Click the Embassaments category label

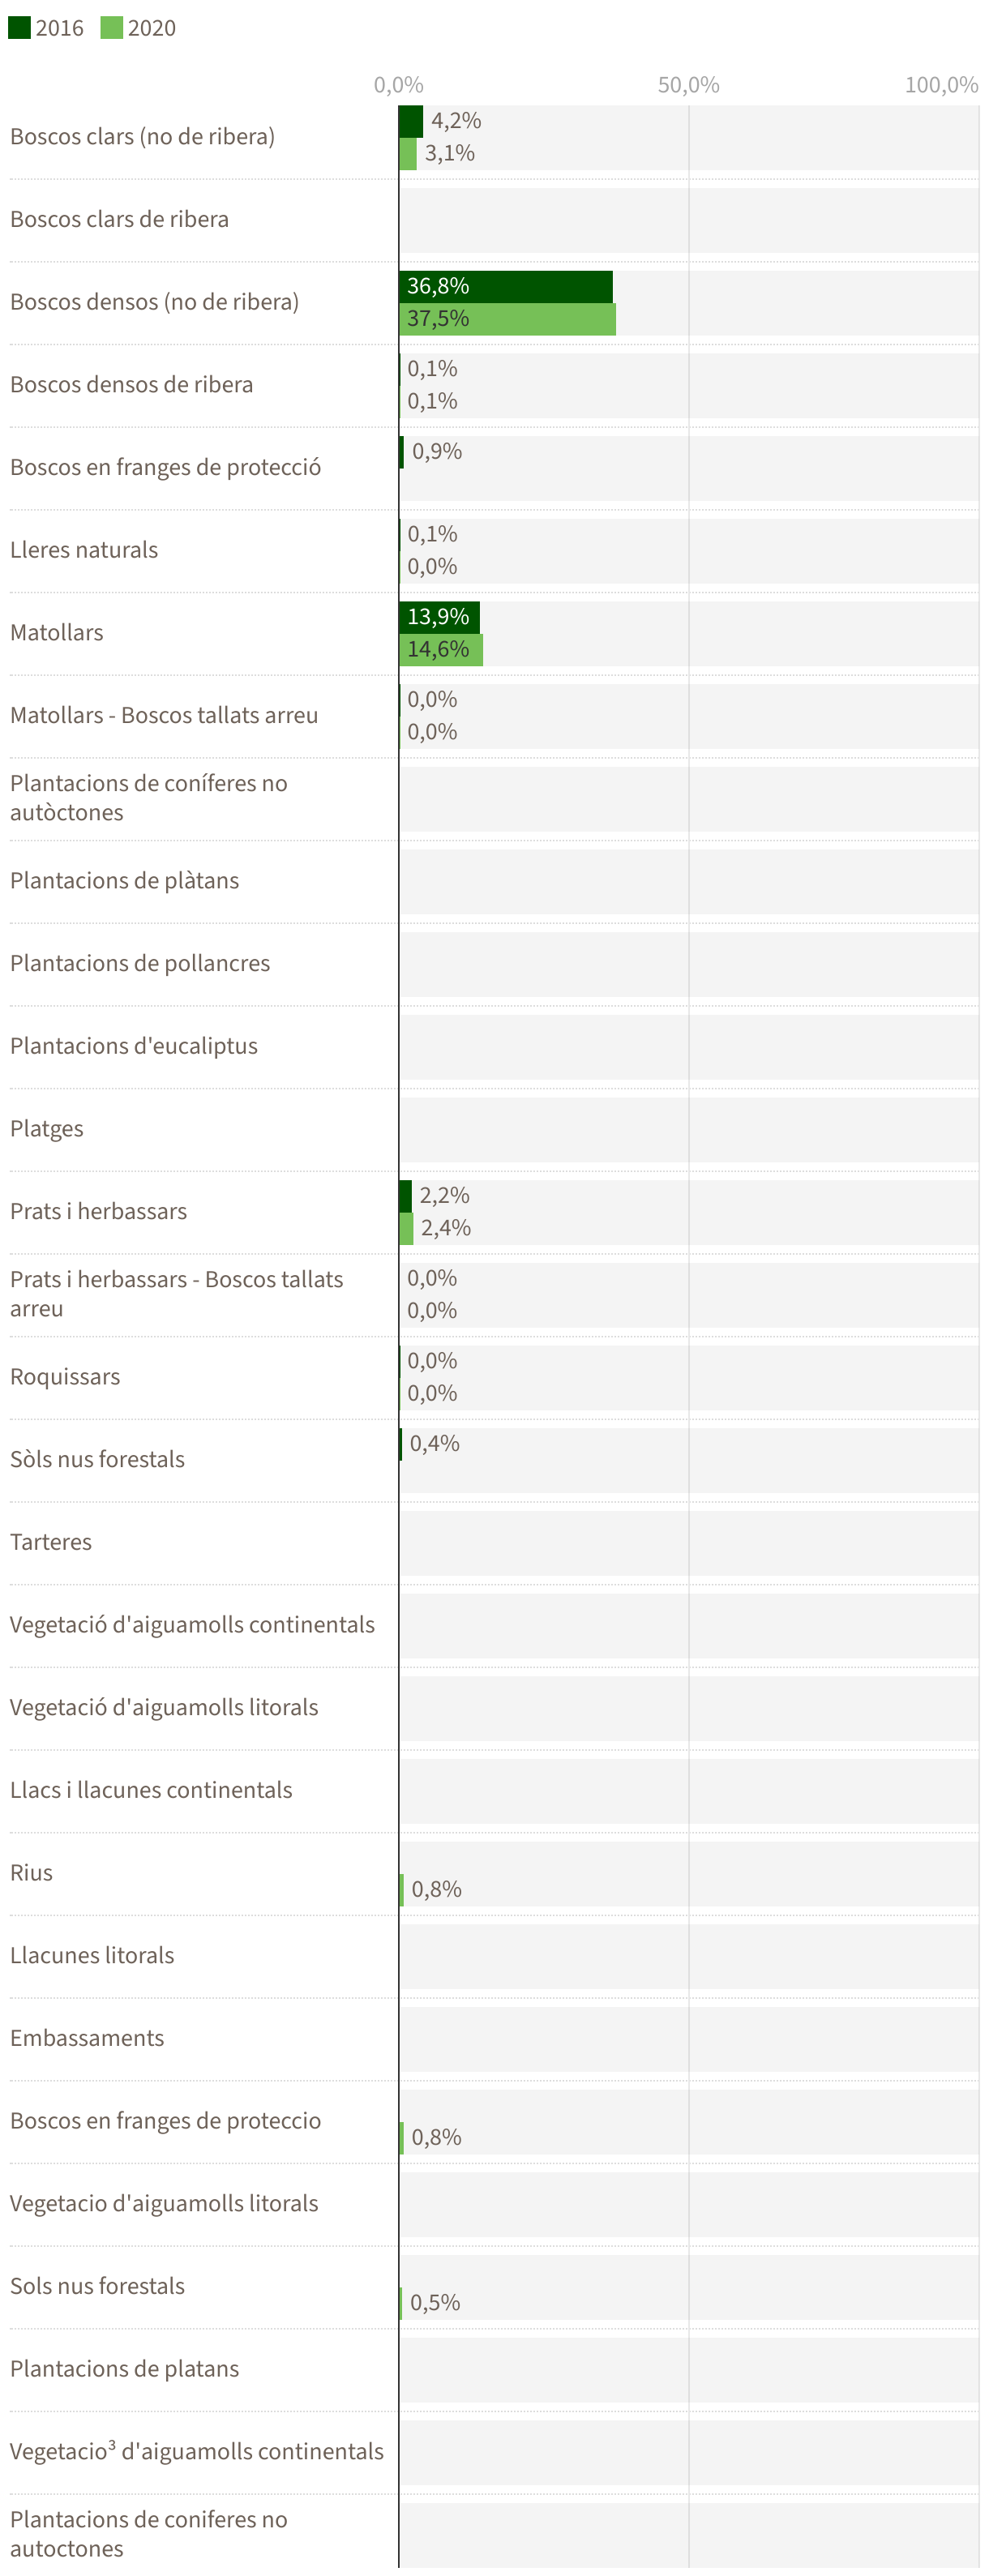click(x=87, y=2038)
